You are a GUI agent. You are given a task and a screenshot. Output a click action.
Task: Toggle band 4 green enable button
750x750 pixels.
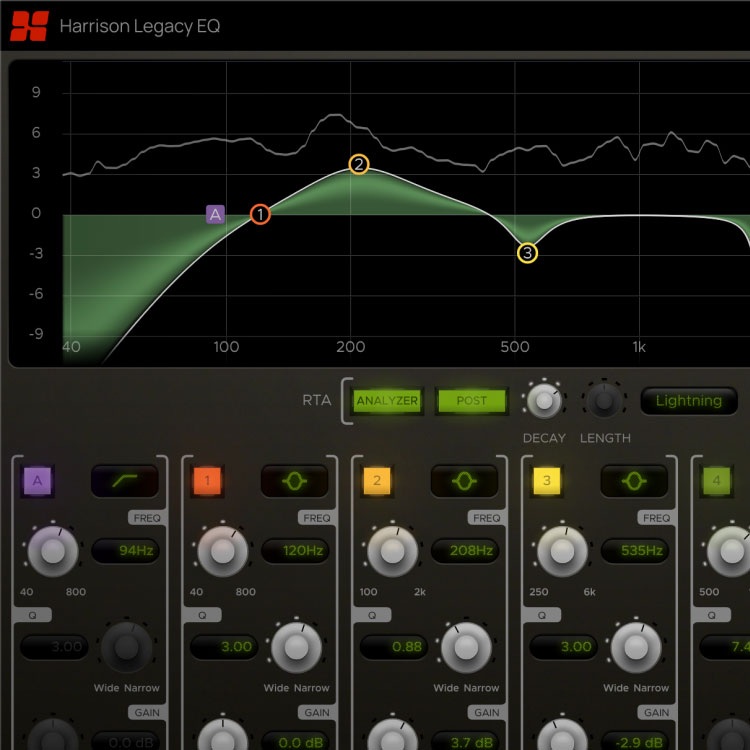[x=716, y=481]
